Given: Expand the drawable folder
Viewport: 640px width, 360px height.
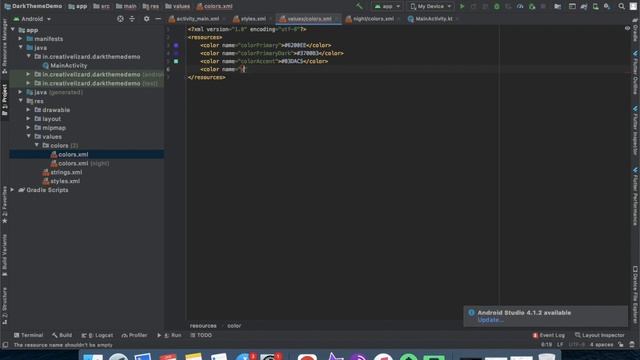Looking at the screenshot, I should pyautogui.click(x=29, y=110).
